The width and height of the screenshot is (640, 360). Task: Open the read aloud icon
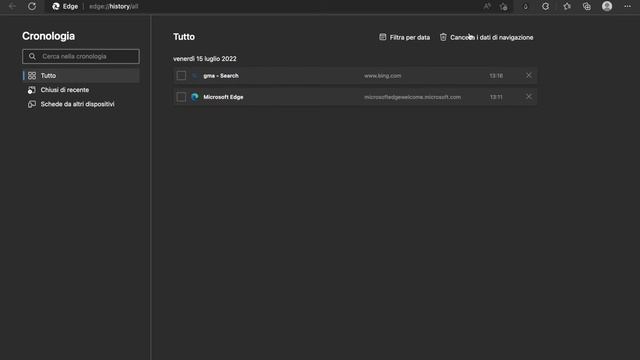pos(487,7)
